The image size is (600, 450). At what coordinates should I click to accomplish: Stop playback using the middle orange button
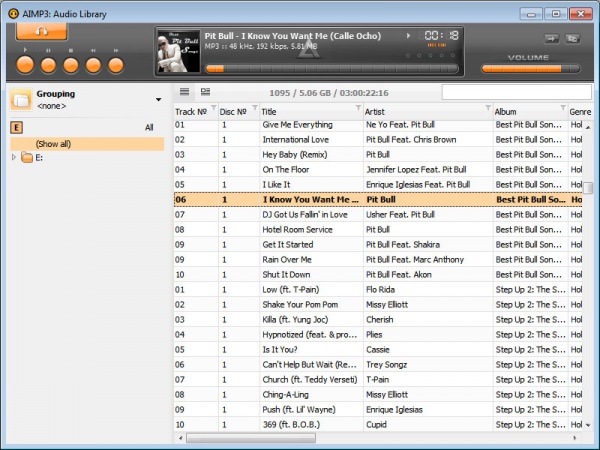click(x=71, y=66)
